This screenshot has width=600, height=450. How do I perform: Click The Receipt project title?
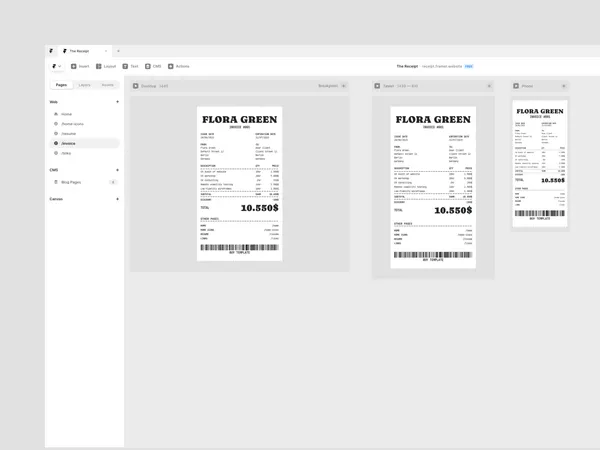pyautogui.click(x=407, y=66)
